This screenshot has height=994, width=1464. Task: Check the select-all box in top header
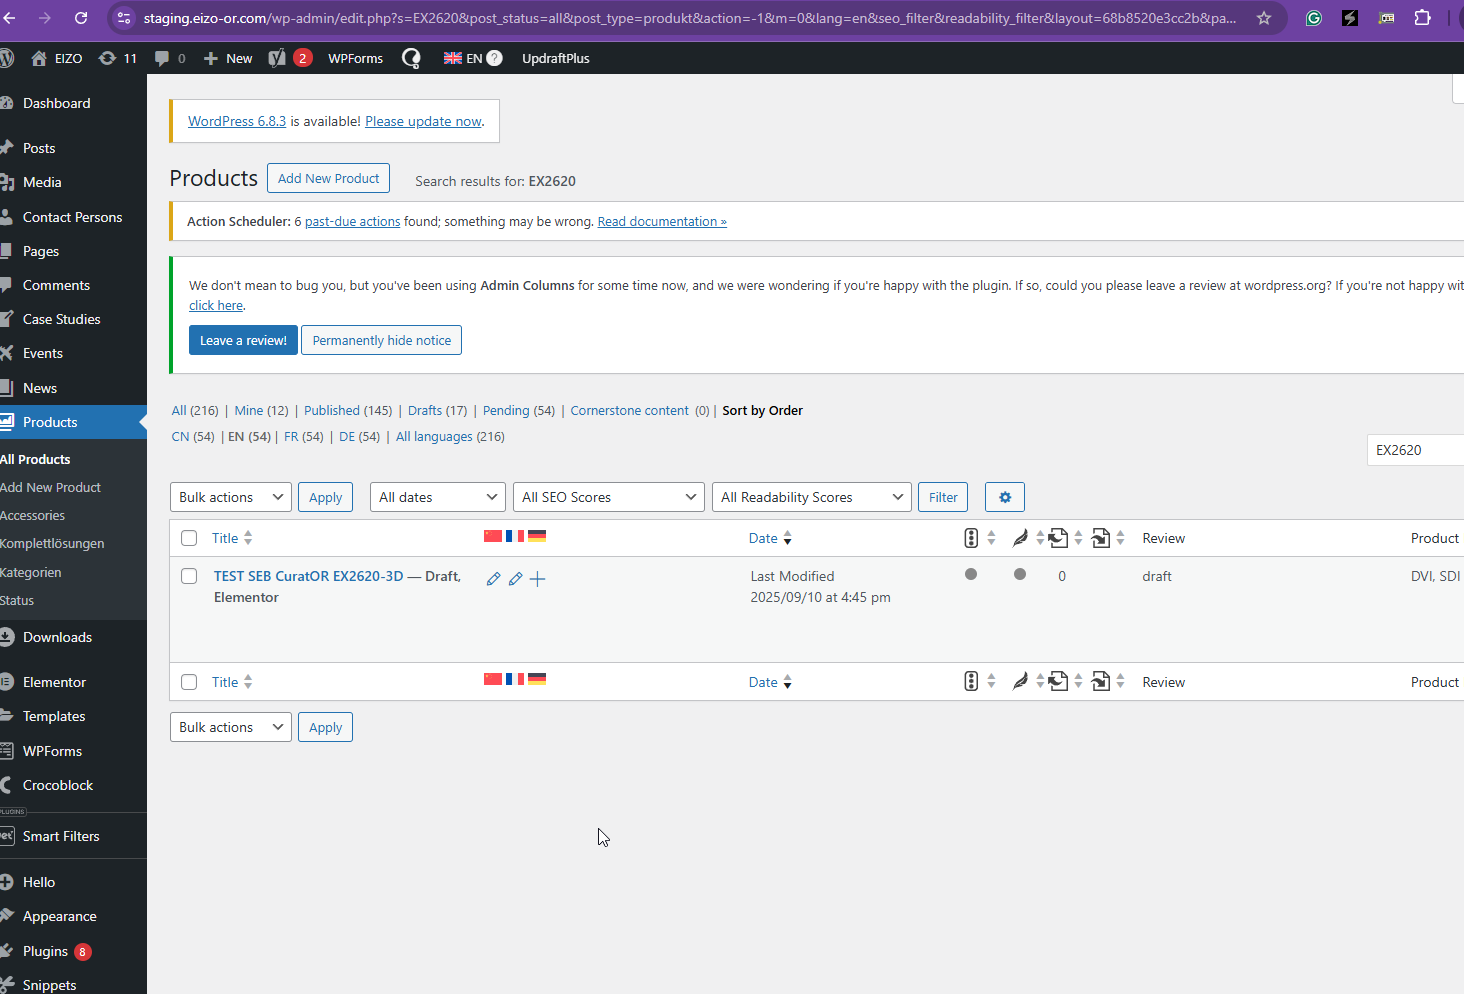click(189, 538)
